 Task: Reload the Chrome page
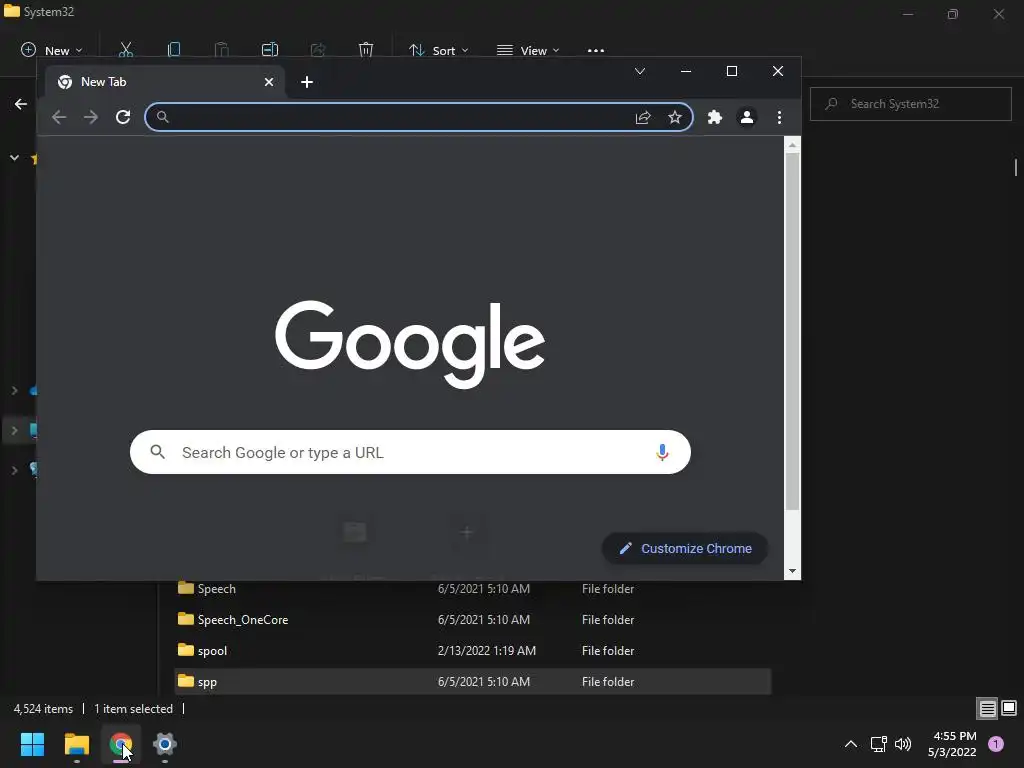click(123, 117)
